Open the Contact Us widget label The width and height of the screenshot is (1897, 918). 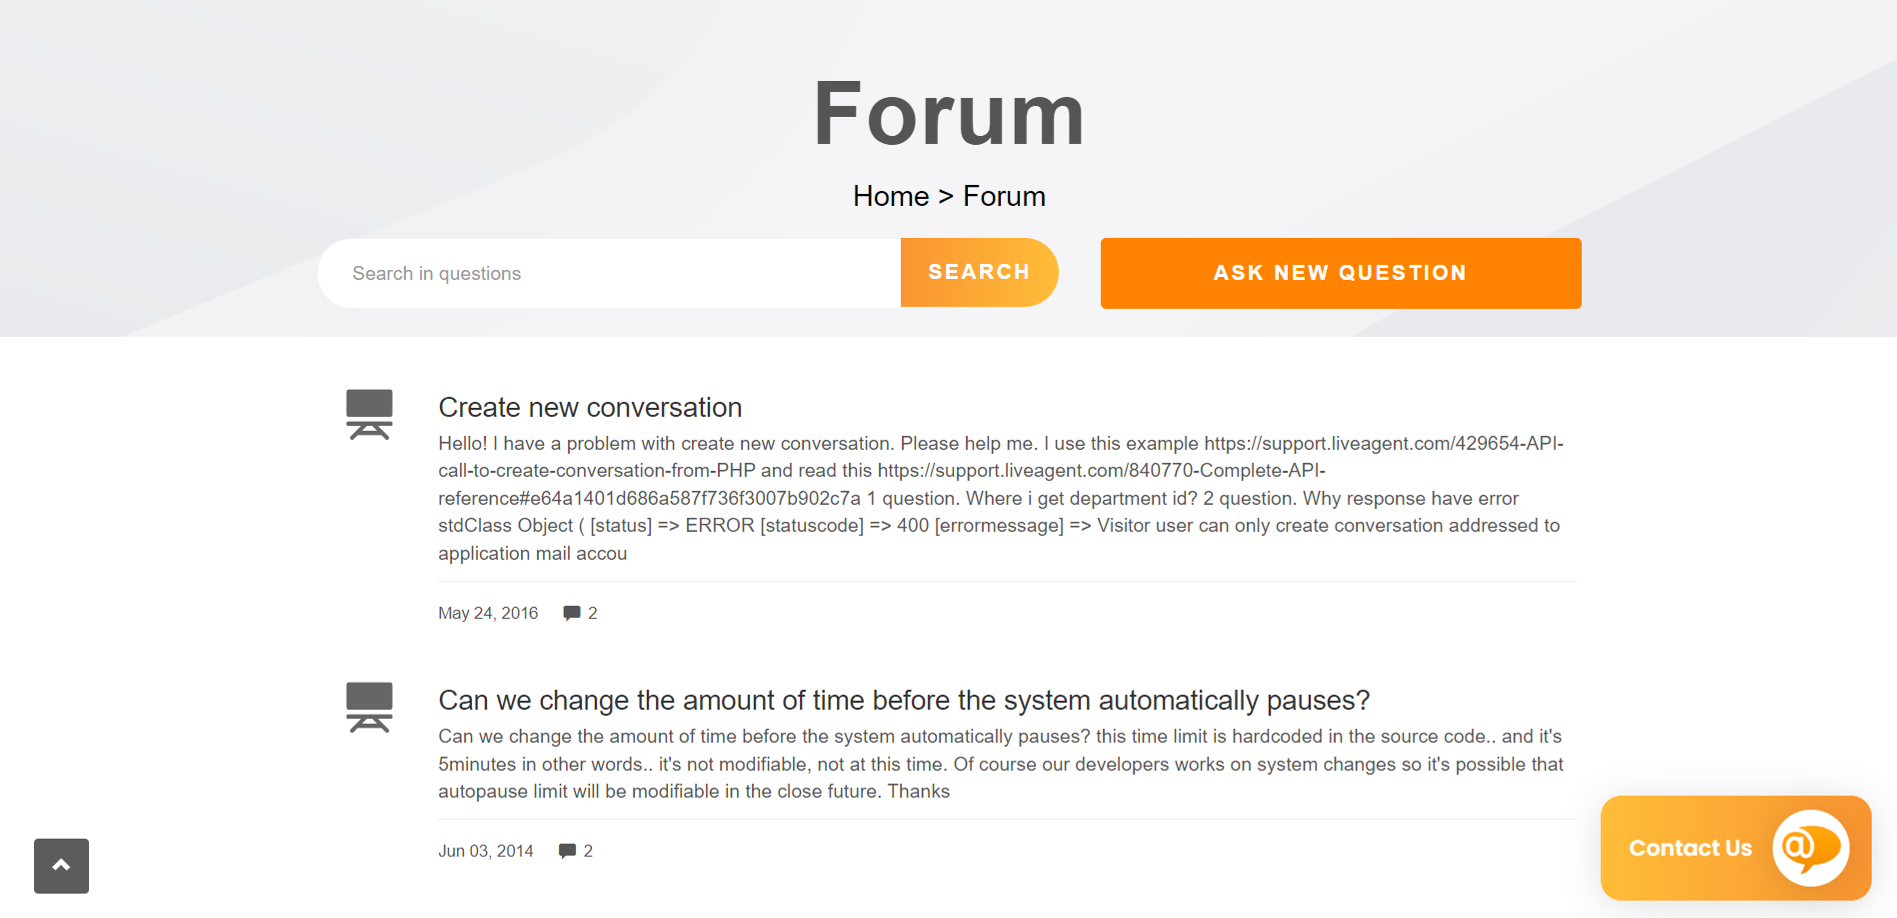coord(1690,848)
